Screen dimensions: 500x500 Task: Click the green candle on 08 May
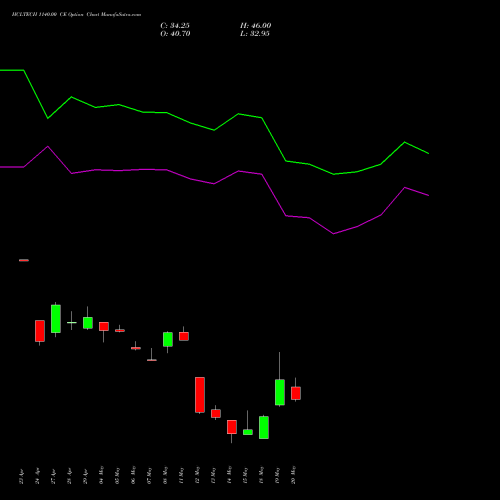point(168,339)
